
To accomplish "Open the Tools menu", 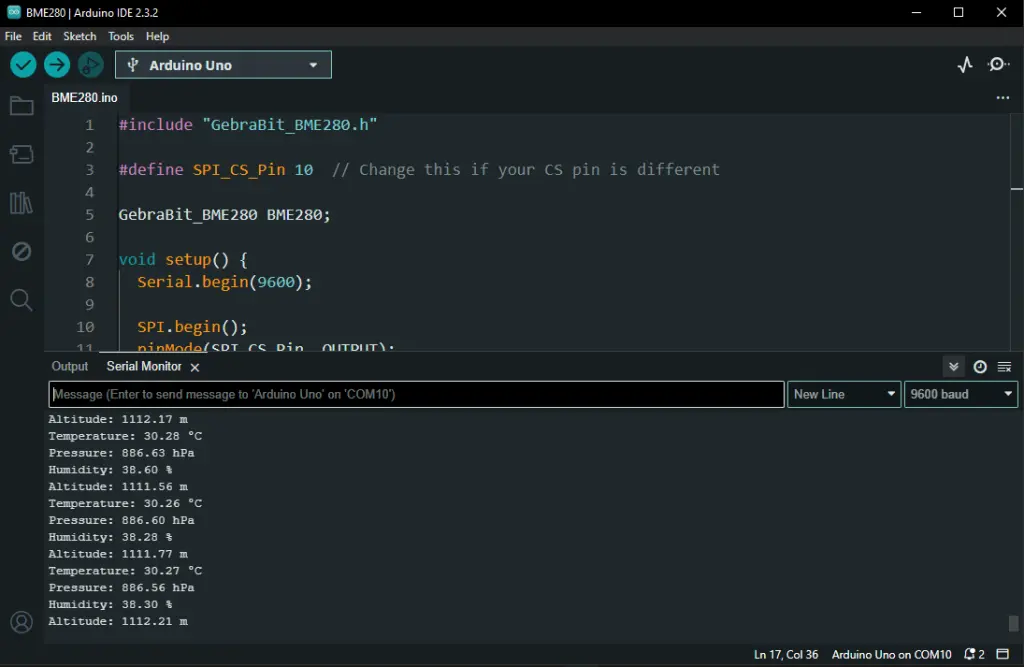I will point(121,36).
